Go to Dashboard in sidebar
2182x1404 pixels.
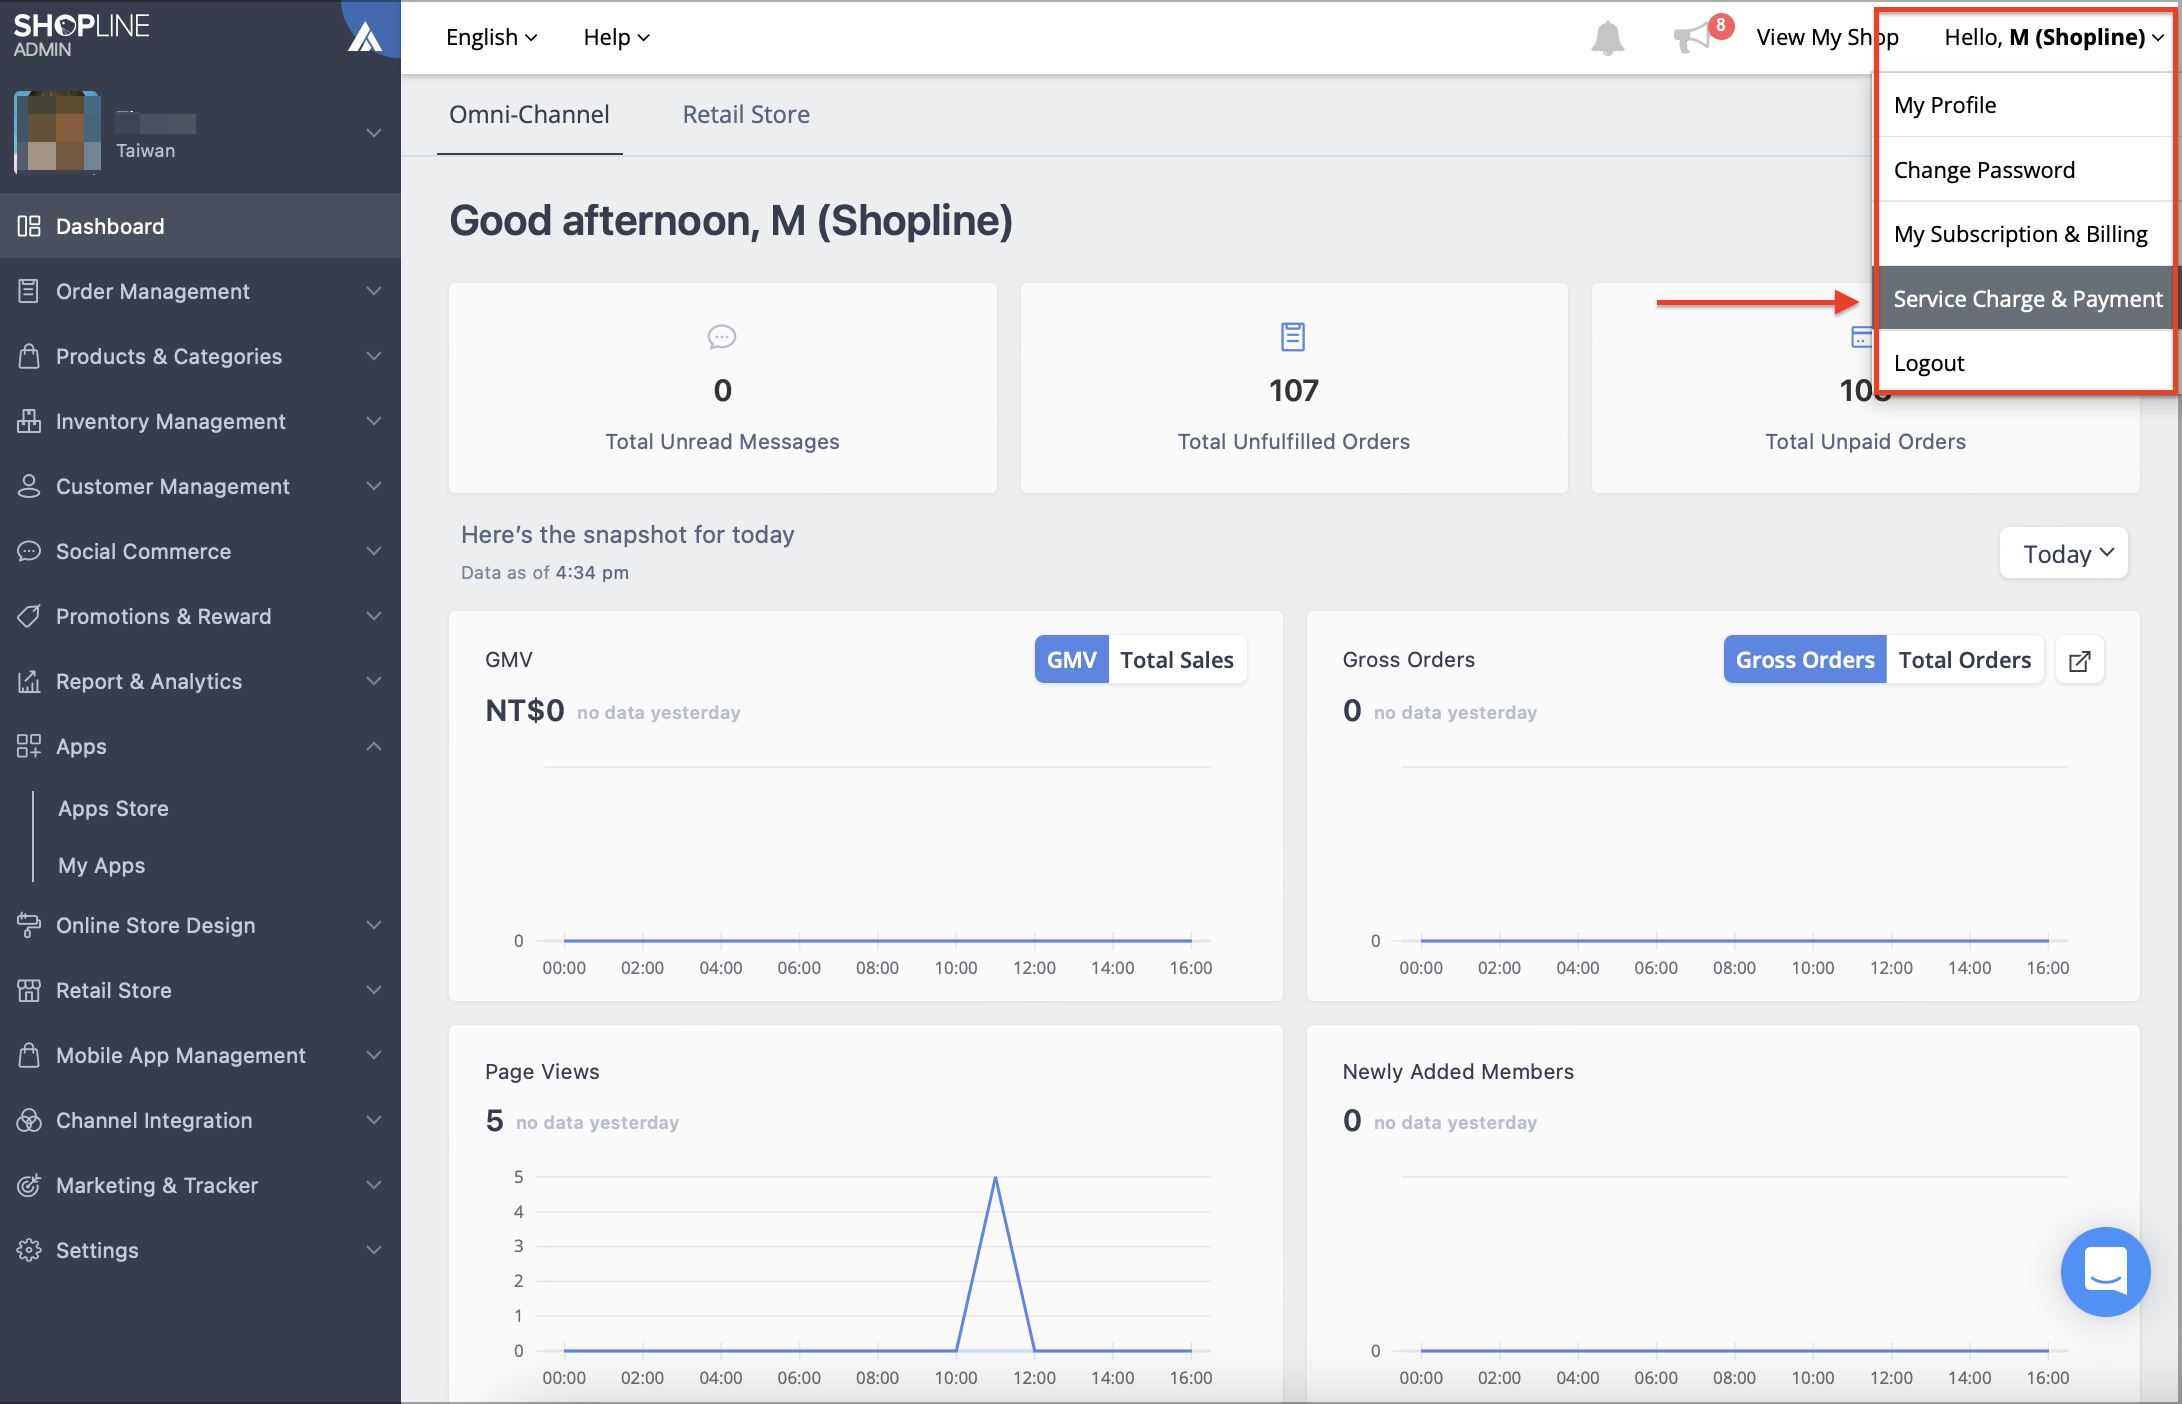[x=200, y=226]
